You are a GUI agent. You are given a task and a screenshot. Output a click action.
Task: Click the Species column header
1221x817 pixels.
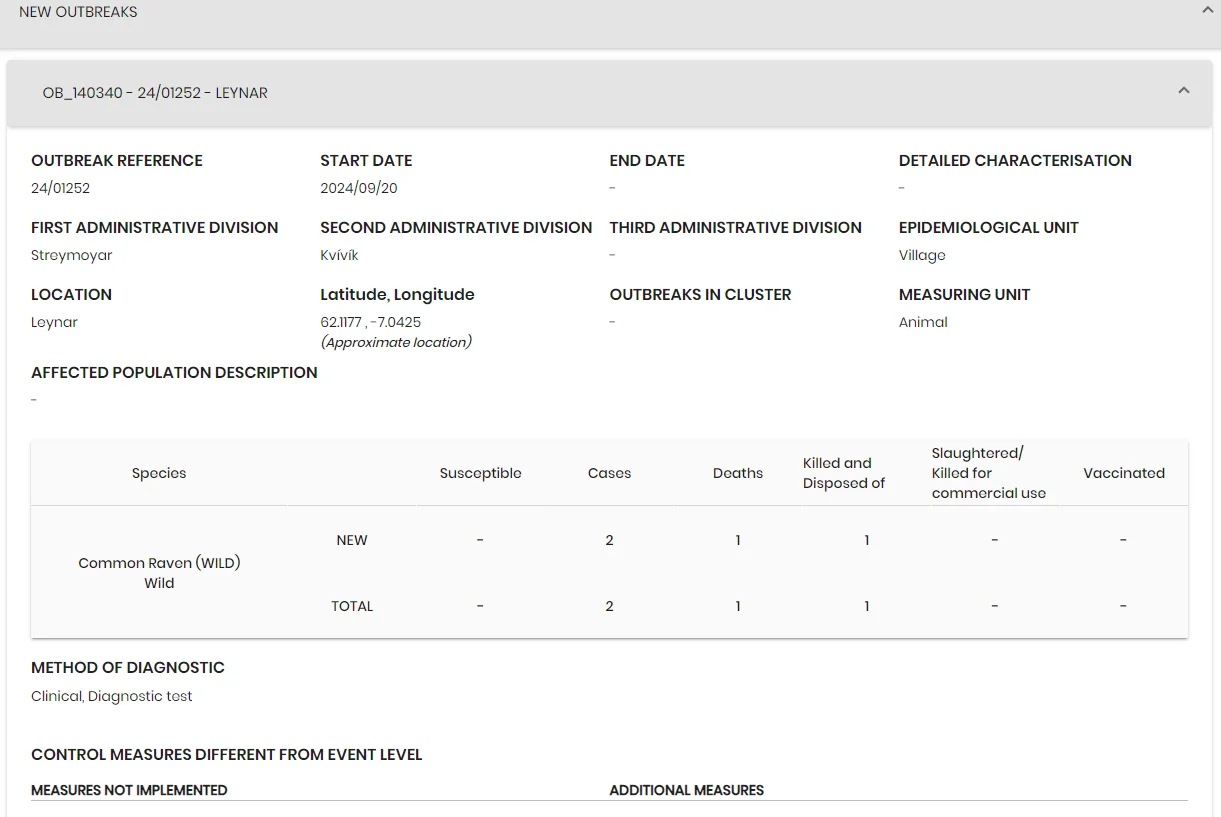coord(159,473)
